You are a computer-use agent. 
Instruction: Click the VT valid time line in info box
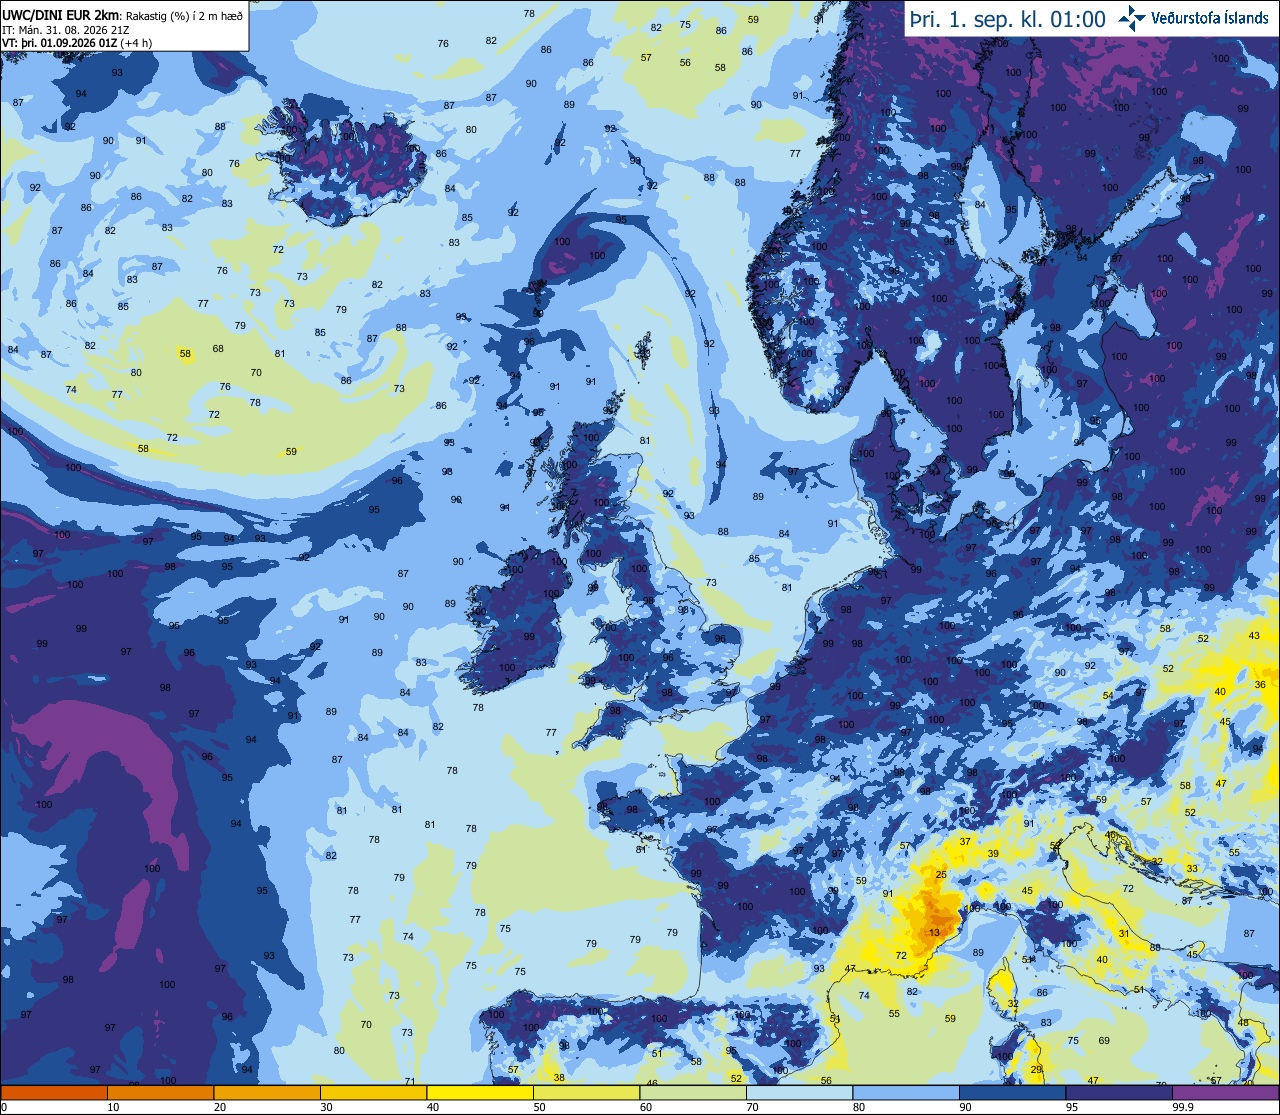click(x=77, y=43)
